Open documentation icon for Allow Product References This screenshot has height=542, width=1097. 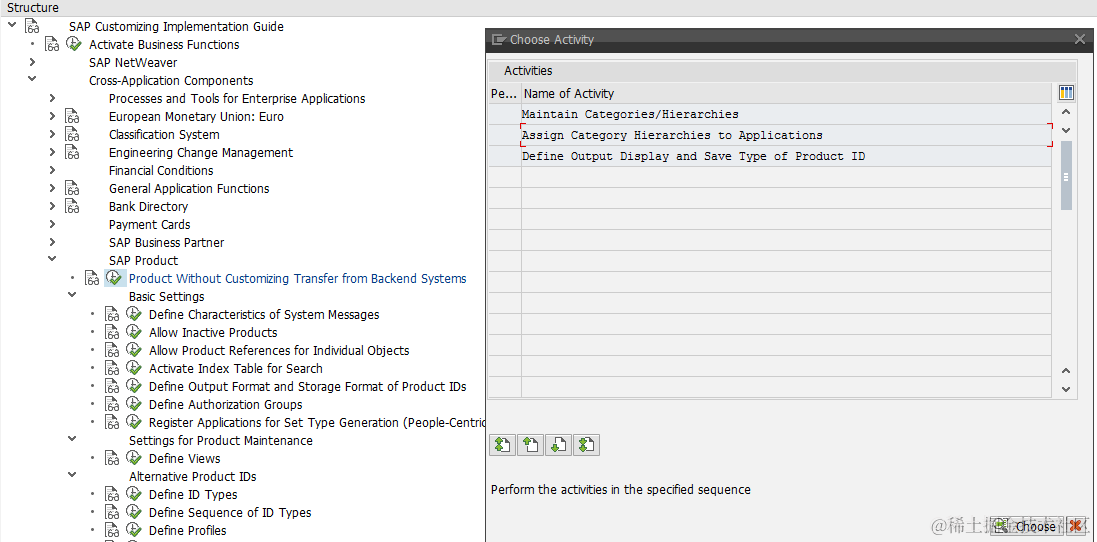[x=112, y=351]
